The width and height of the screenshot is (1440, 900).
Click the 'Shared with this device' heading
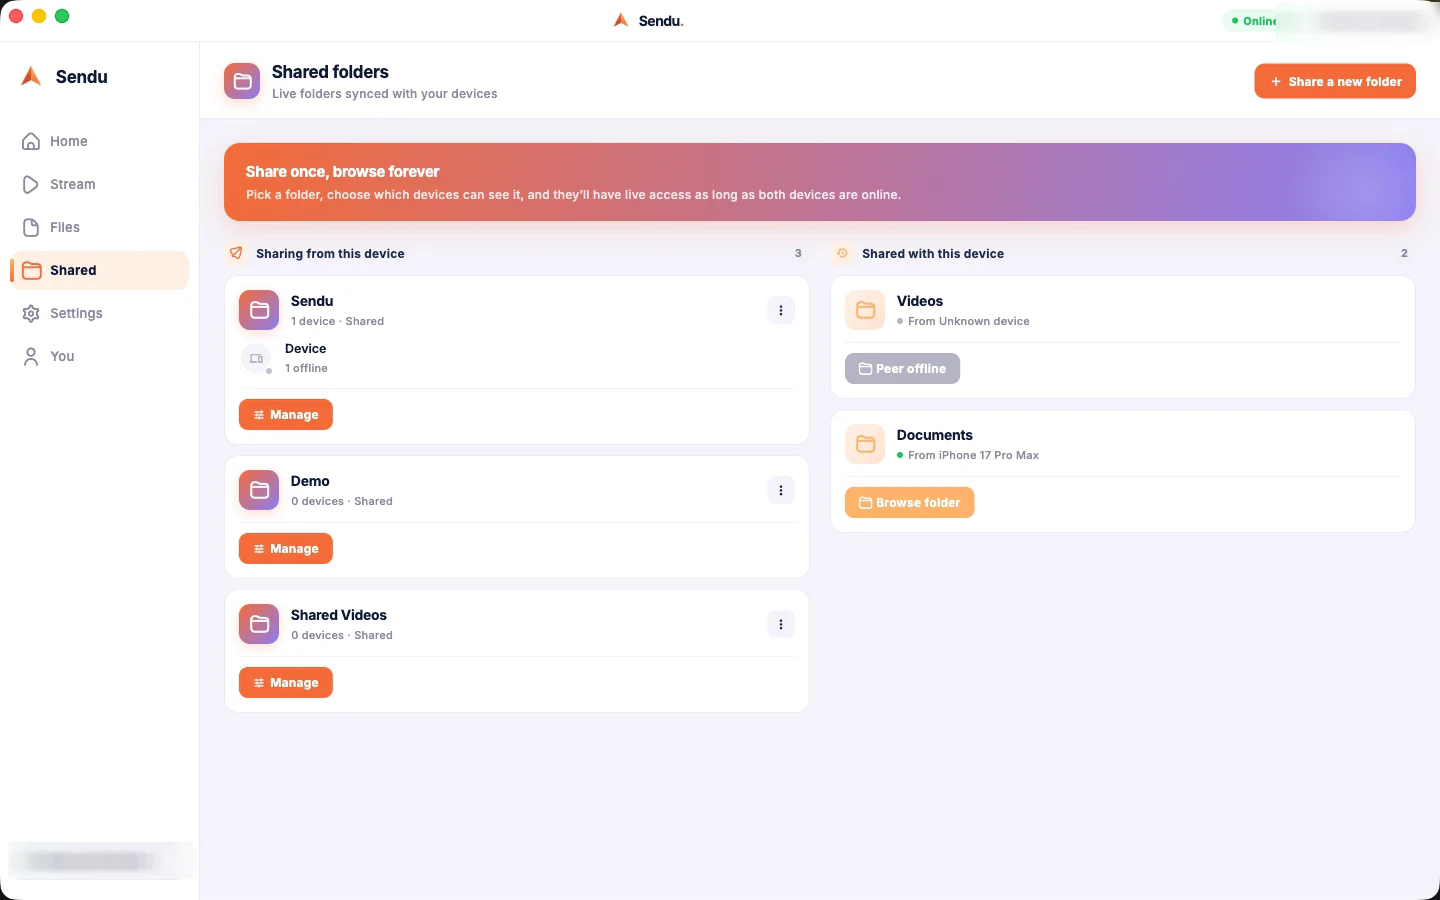point(933,254)
